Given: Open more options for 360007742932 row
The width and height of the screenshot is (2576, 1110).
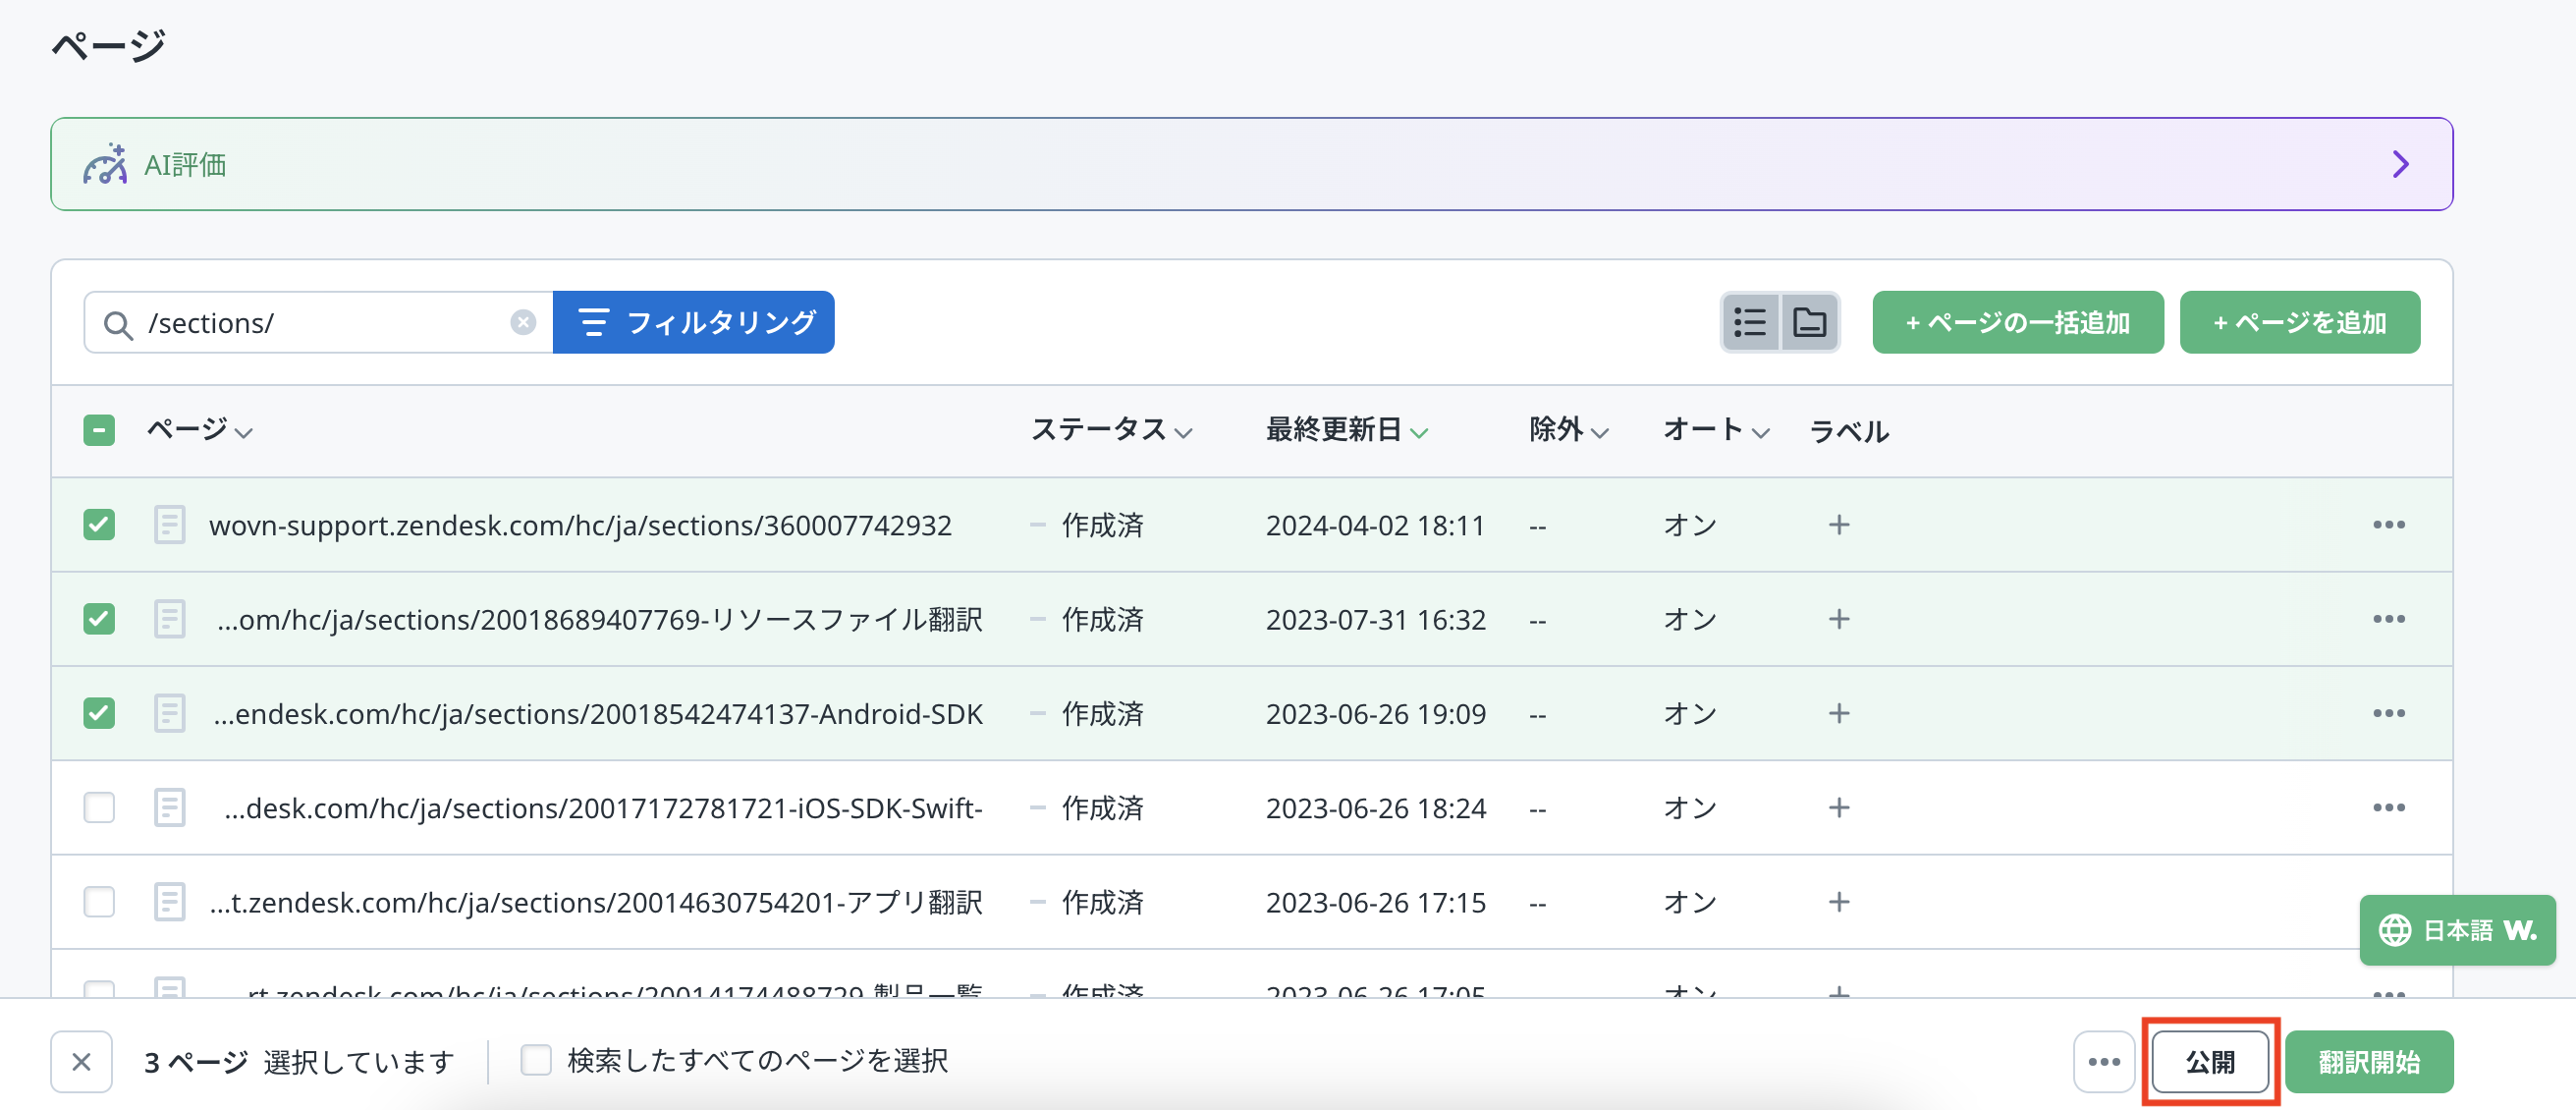Looking at the screenshot, I should pyautogui.click(x=2388, y=525).
